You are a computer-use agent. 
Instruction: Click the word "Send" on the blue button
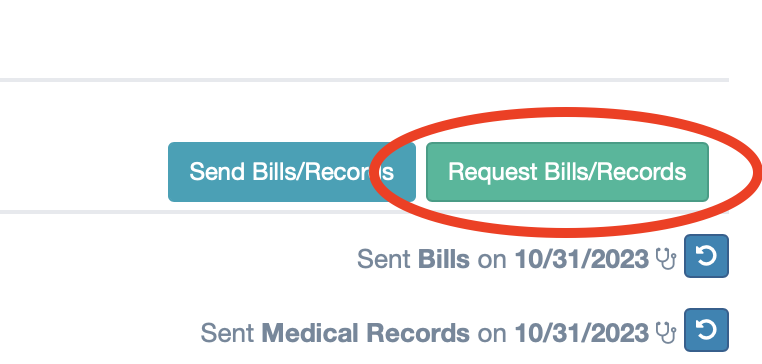217,172
